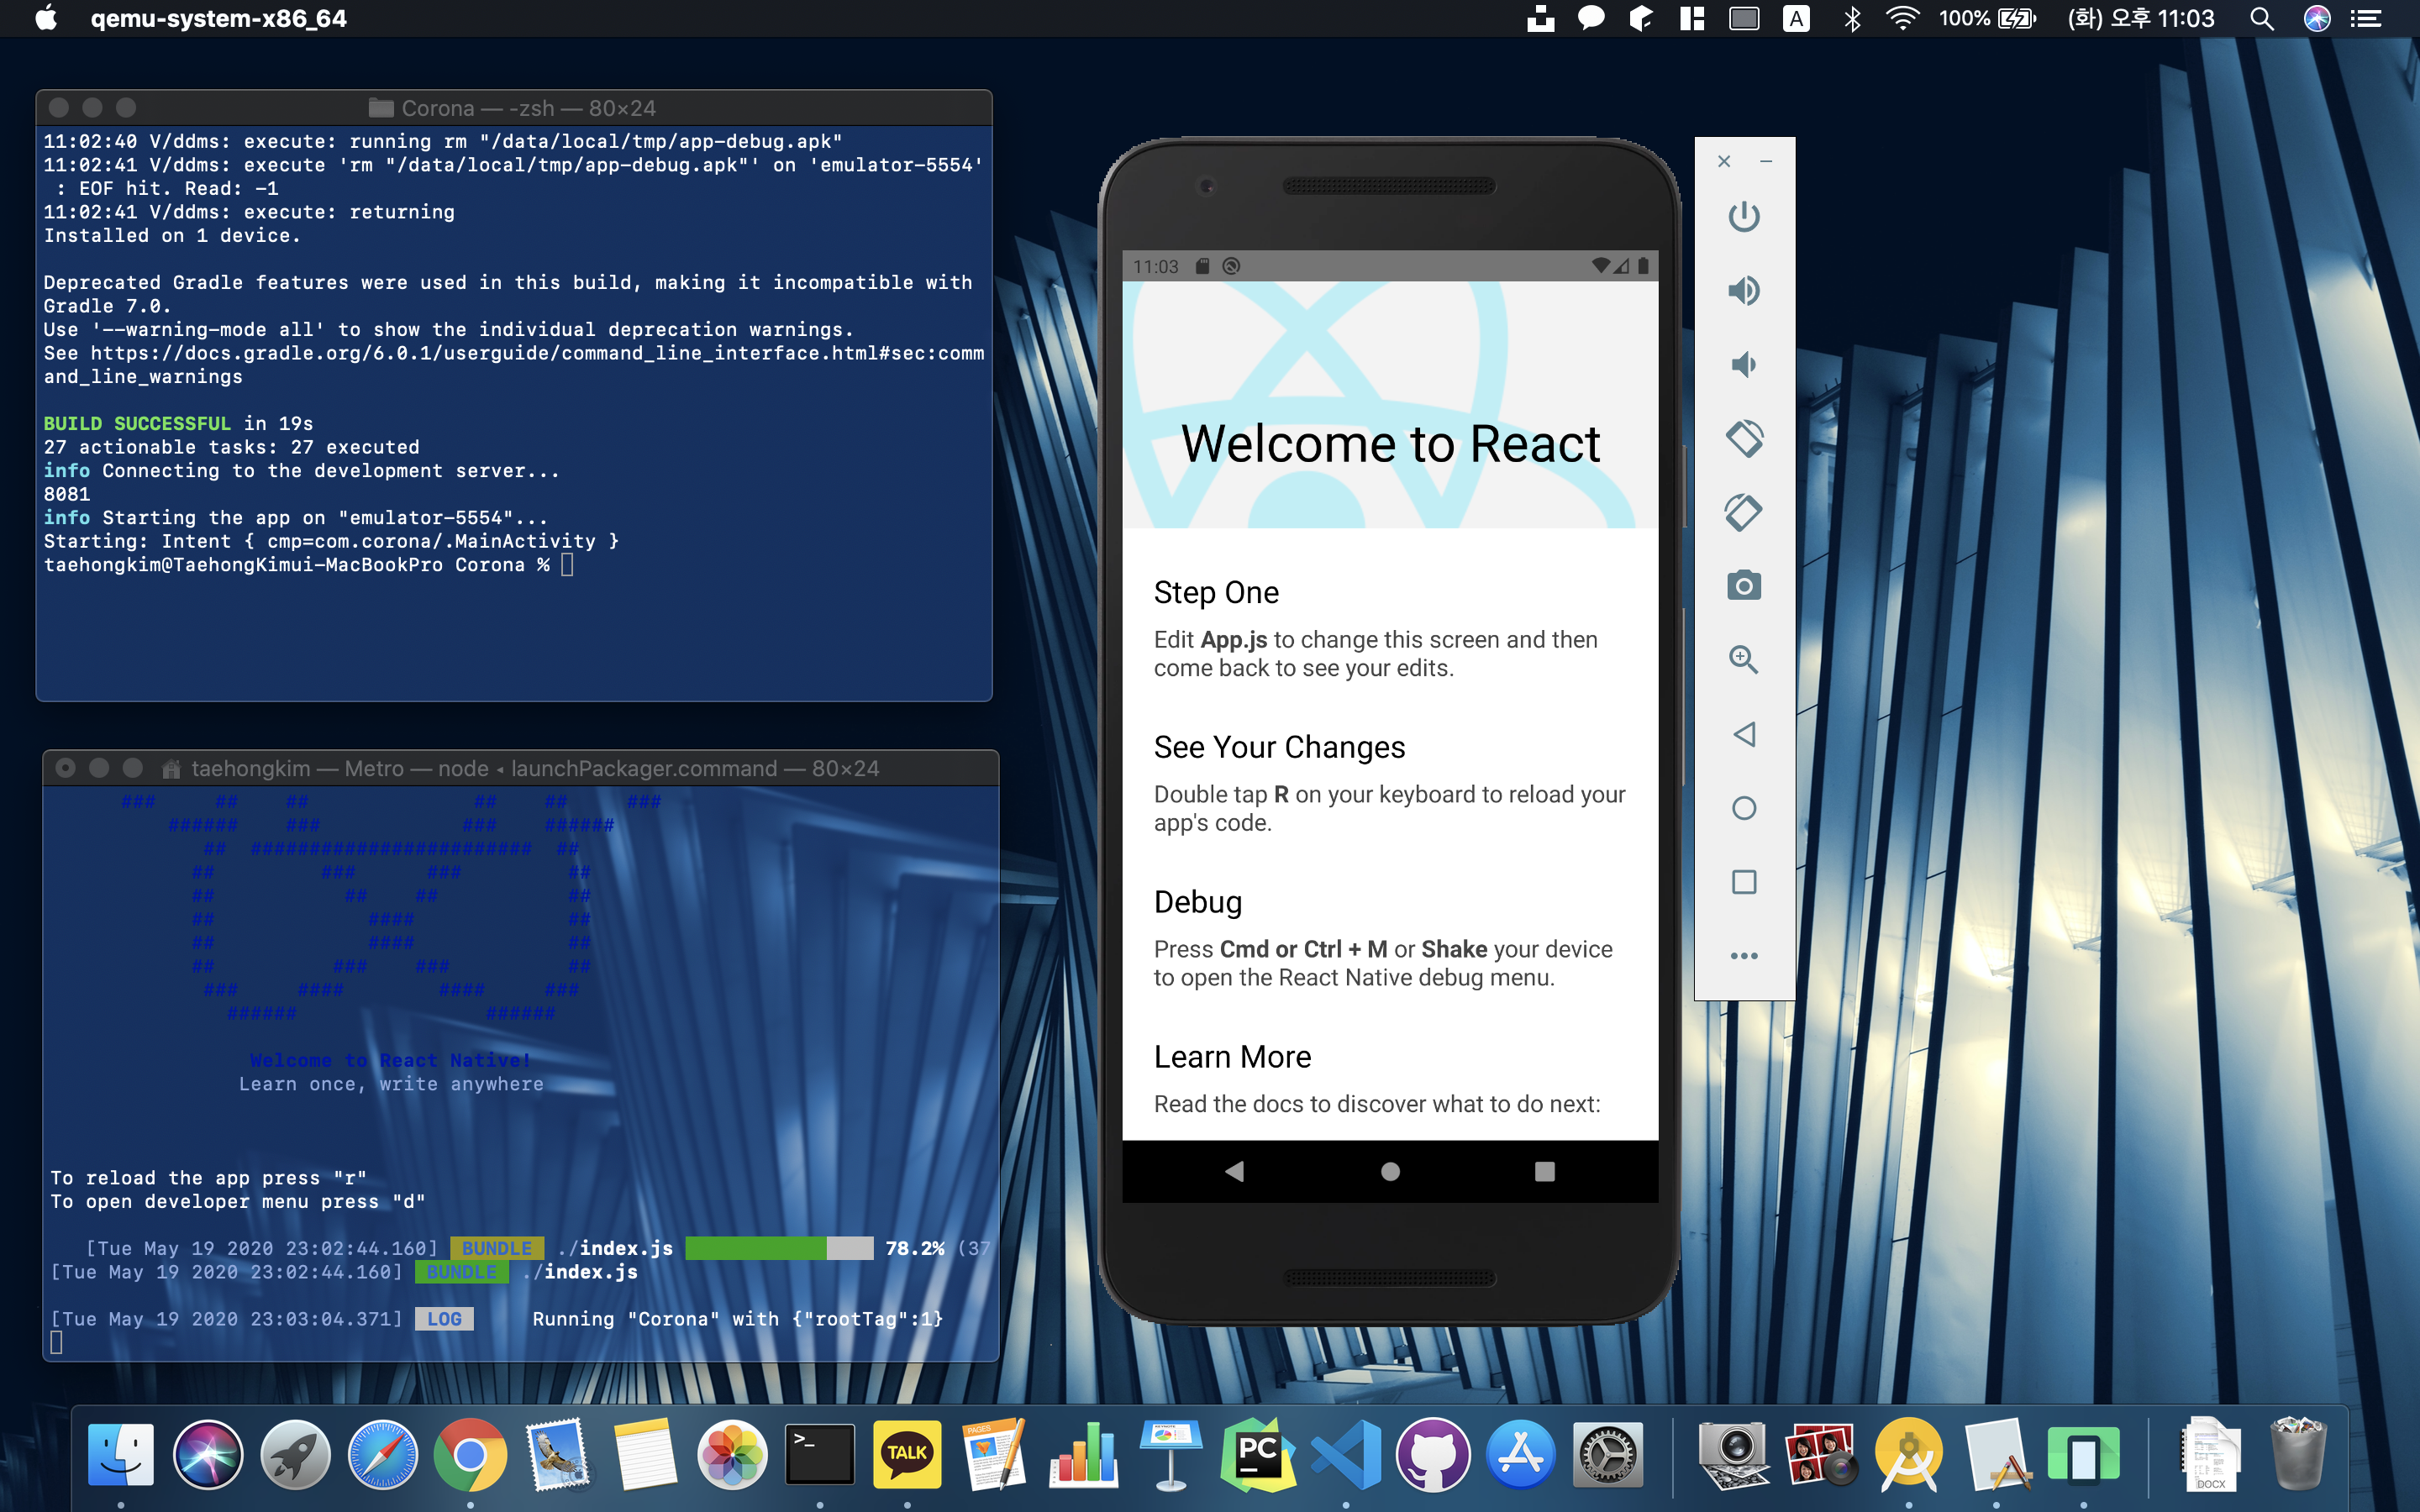Tap Android navigation bar Back button
The height and width of the screenshot is (1512, 2420).
click(1235, 1171)
